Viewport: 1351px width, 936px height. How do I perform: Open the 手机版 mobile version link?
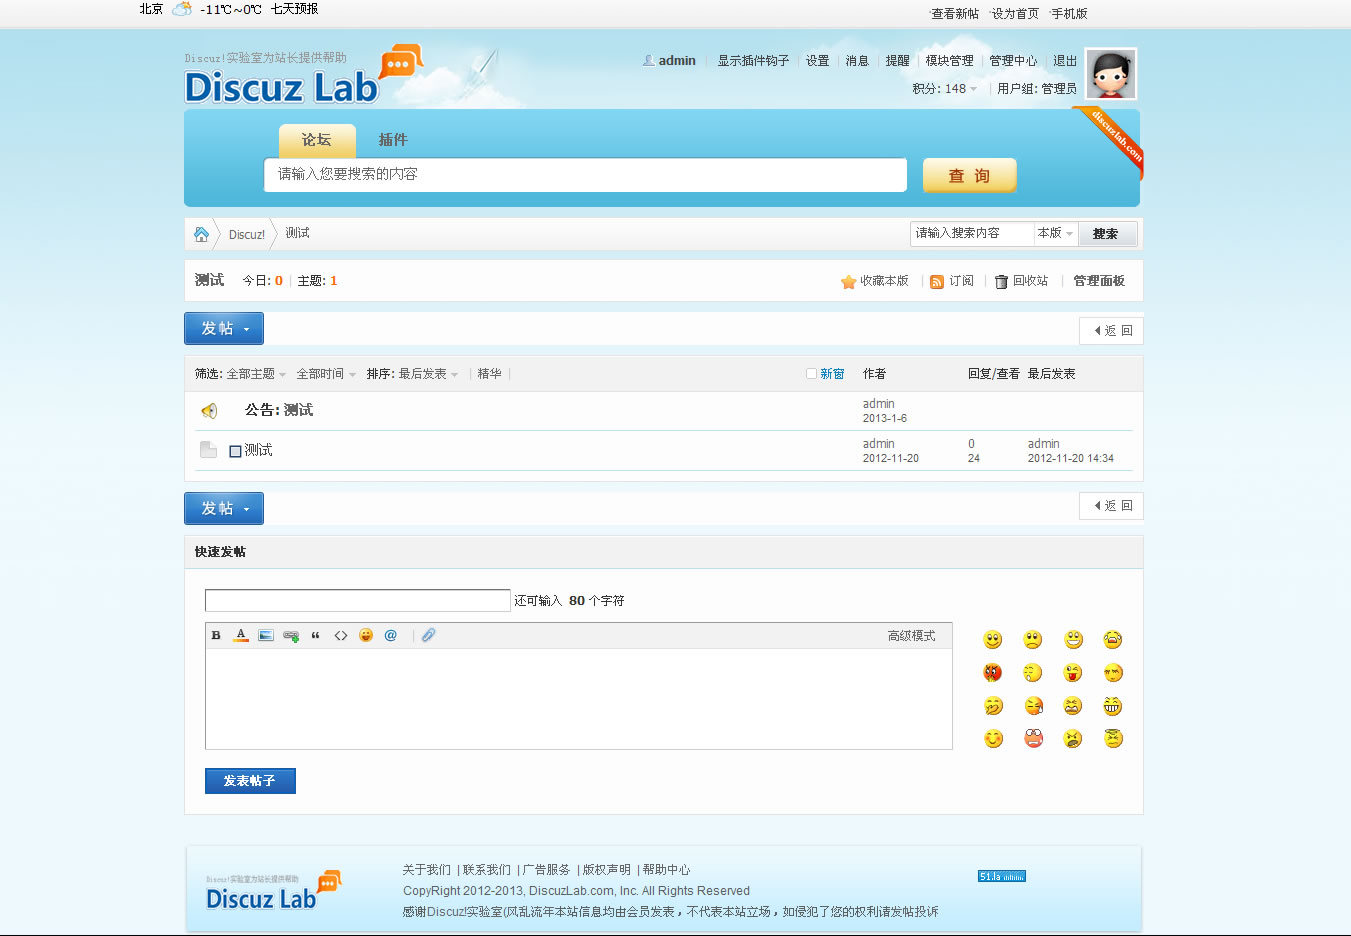1069,14
